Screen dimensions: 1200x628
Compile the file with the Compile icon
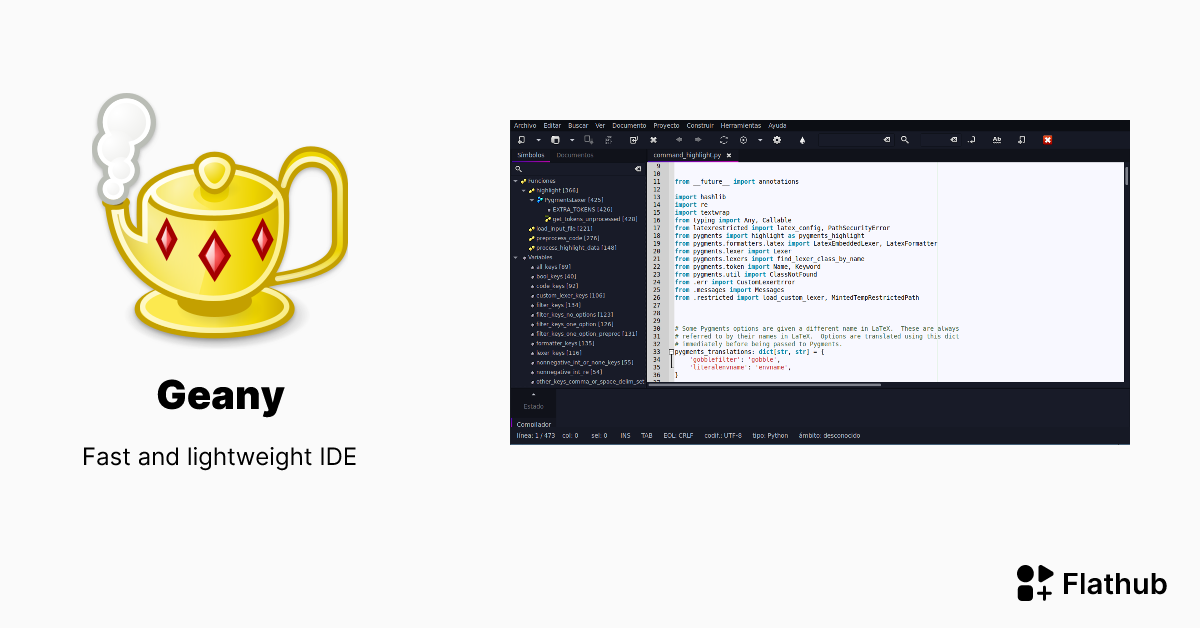(722, 139)
